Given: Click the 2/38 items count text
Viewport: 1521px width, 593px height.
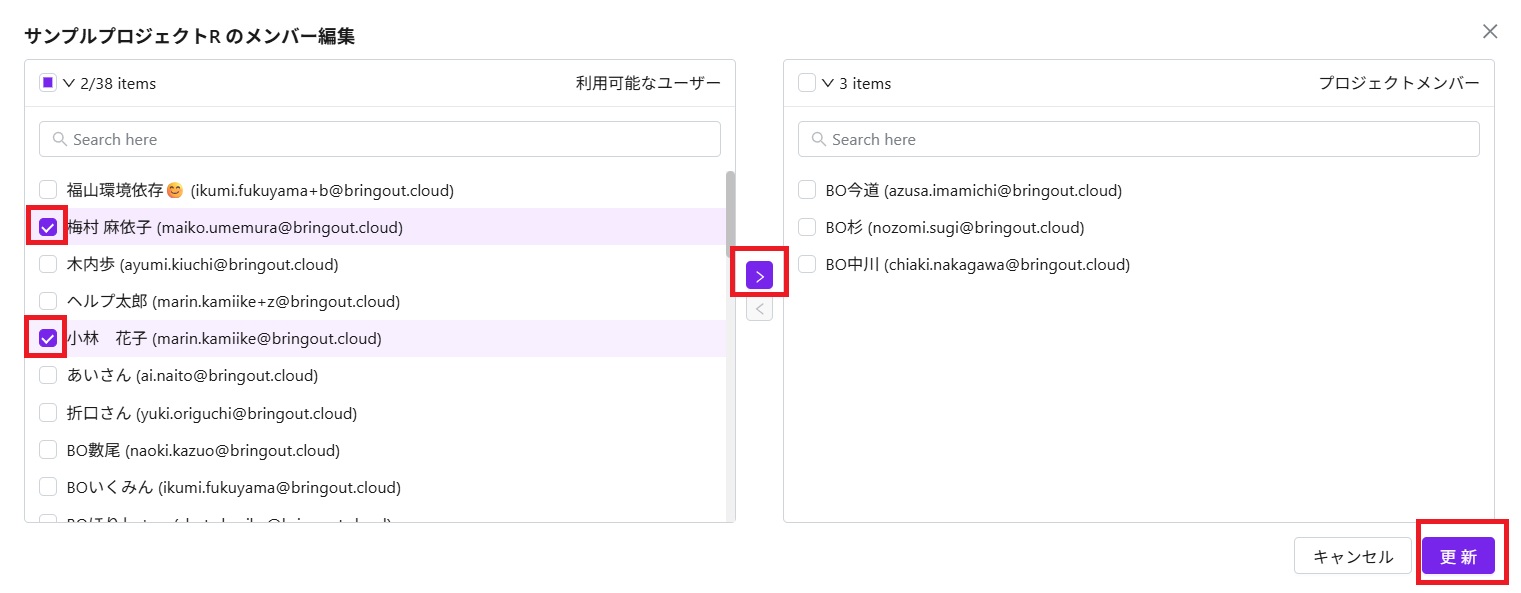Looking at the screenshot, I should pos(118,83).
